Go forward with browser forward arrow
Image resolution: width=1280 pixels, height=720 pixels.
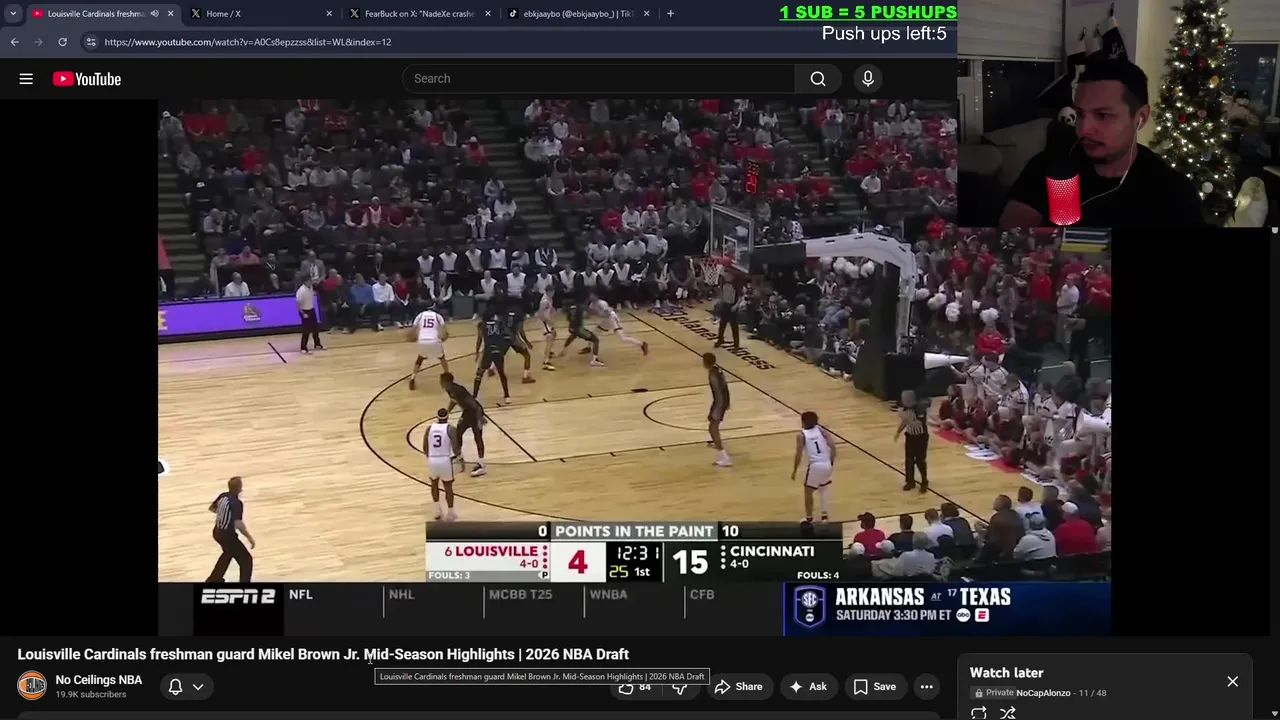38,42
